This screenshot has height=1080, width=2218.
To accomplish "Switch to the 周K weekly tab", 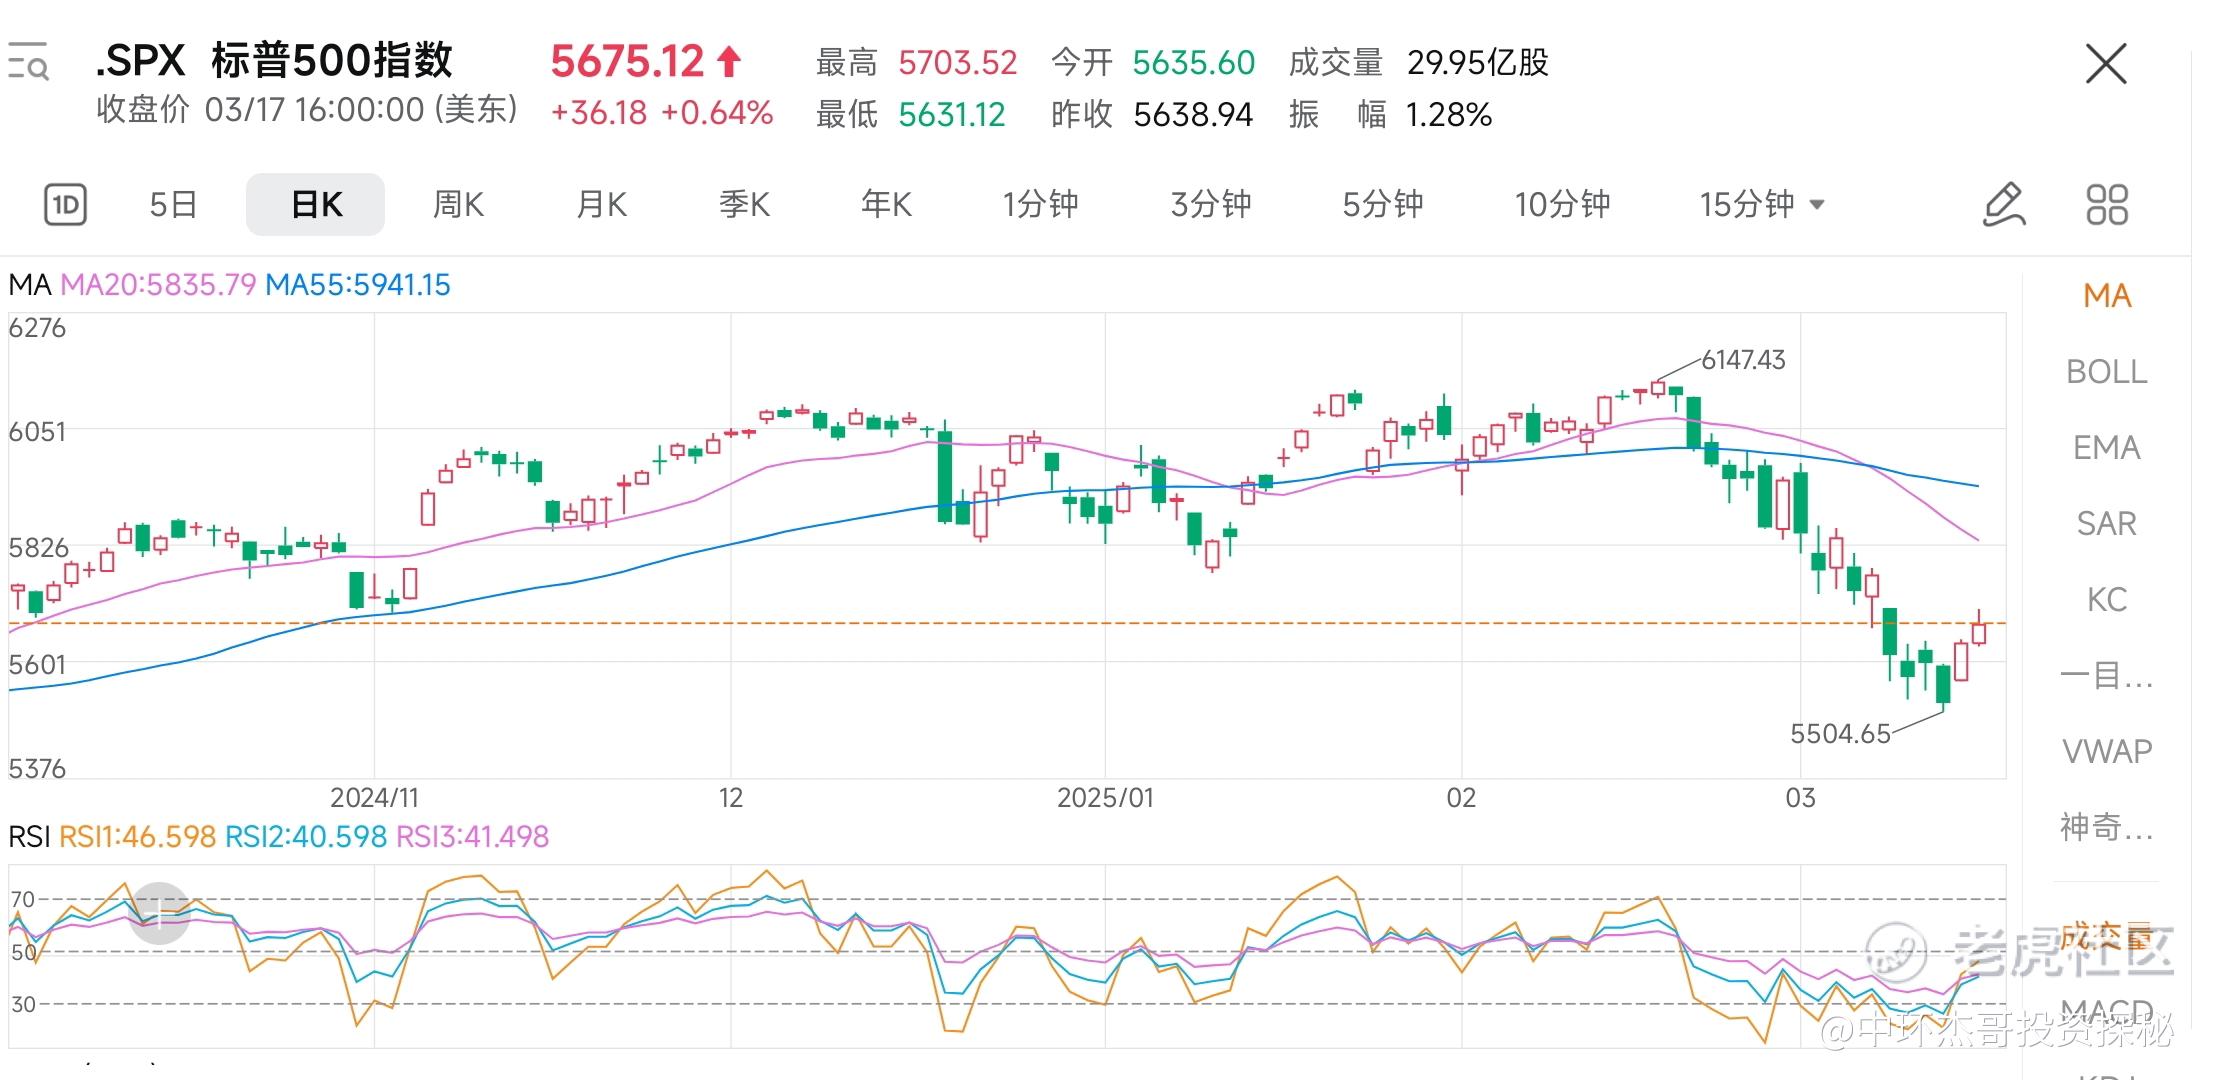I will click(x=458, y=205).
